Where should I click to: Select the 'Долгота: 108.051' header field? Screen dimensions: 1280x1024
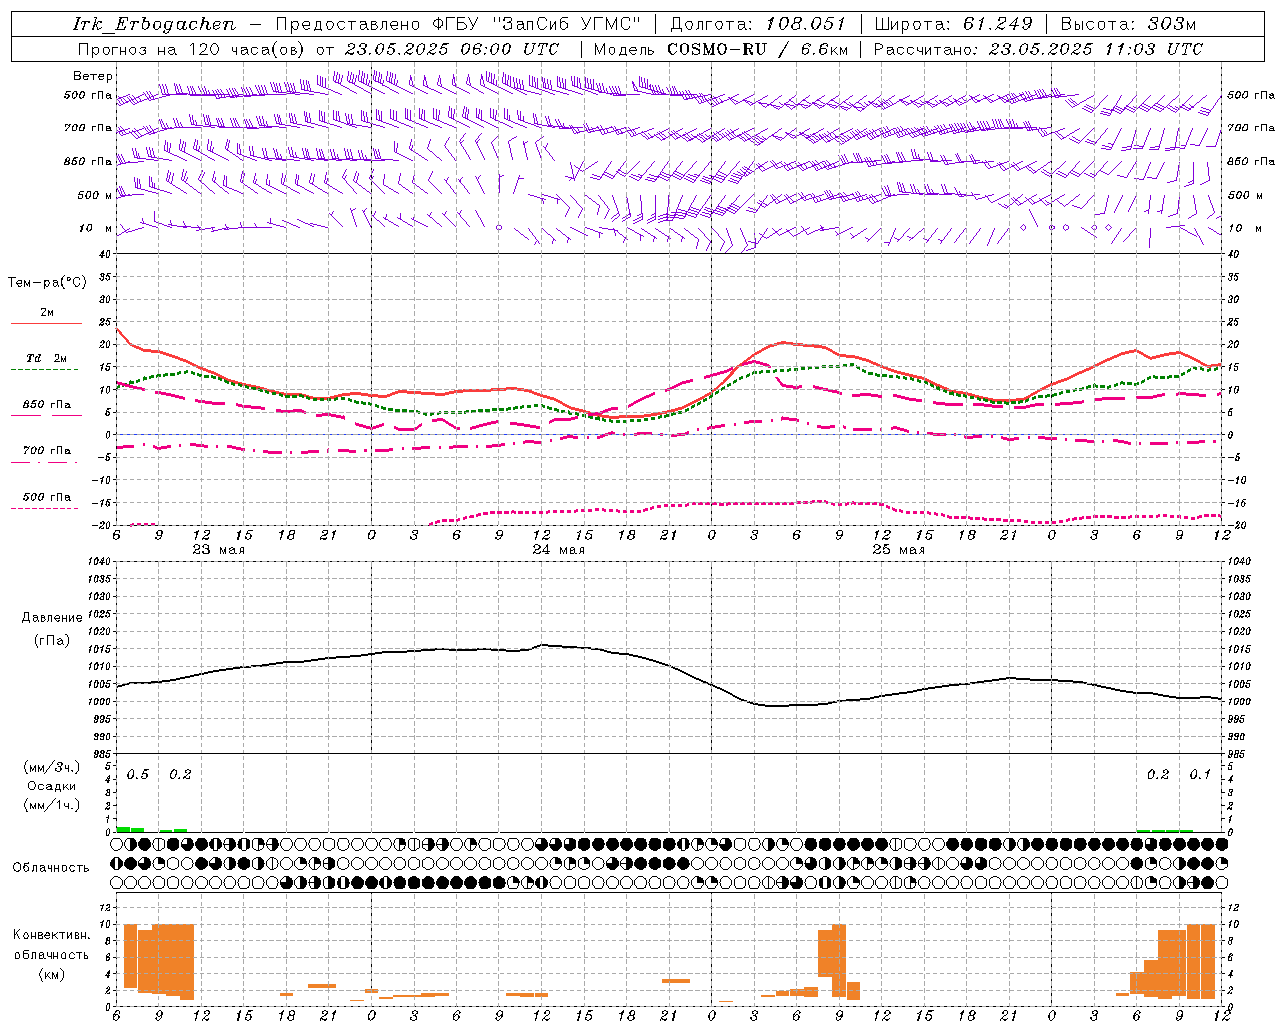(x=758, y=24)
